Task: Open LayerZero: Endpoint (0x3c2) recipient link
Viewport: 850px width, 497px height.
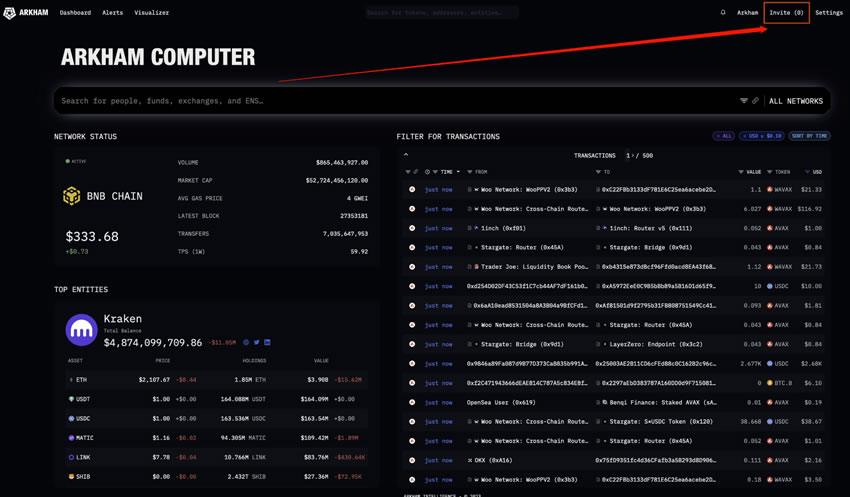Action: 656,344
